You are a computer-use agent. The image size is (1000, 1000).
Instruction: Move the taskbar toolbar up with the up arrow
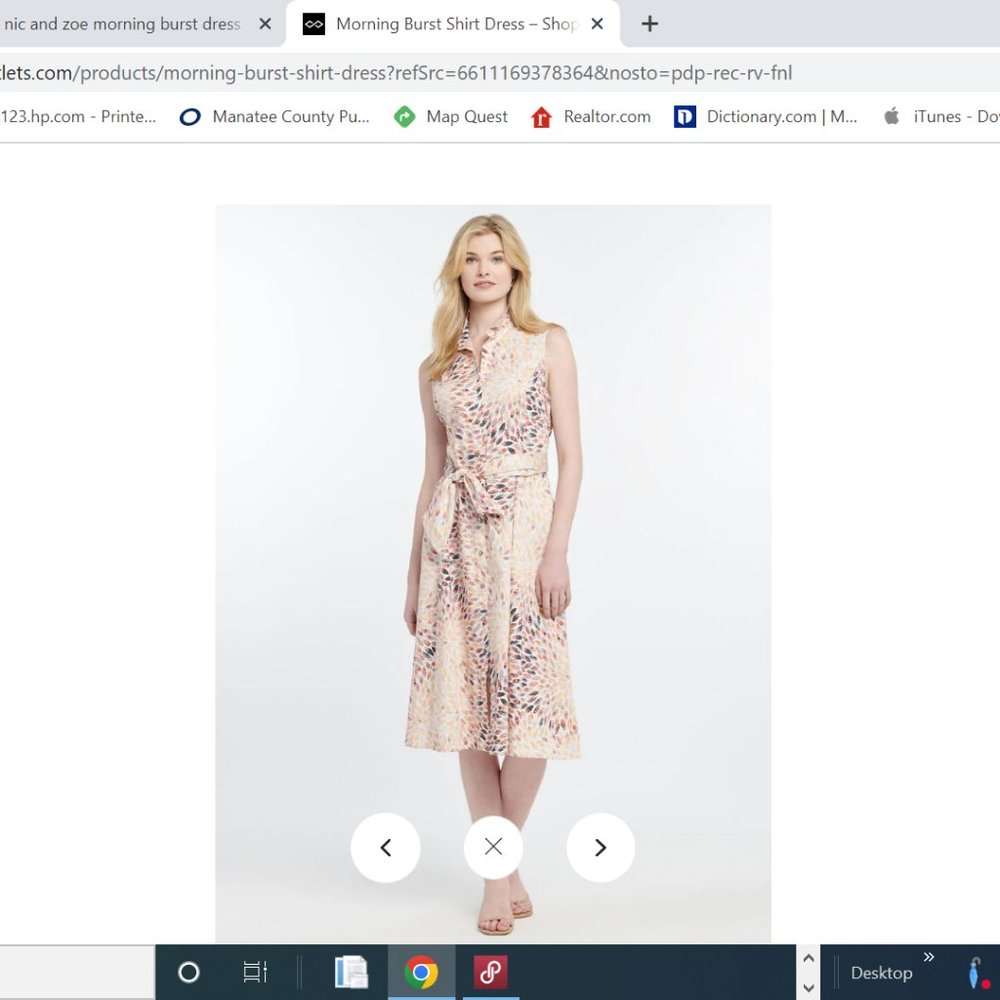[x=808, y=959]
